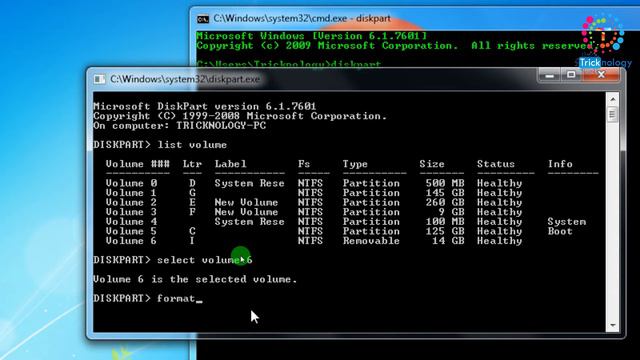Click the 'Boot' info entry

coord(560,231)
